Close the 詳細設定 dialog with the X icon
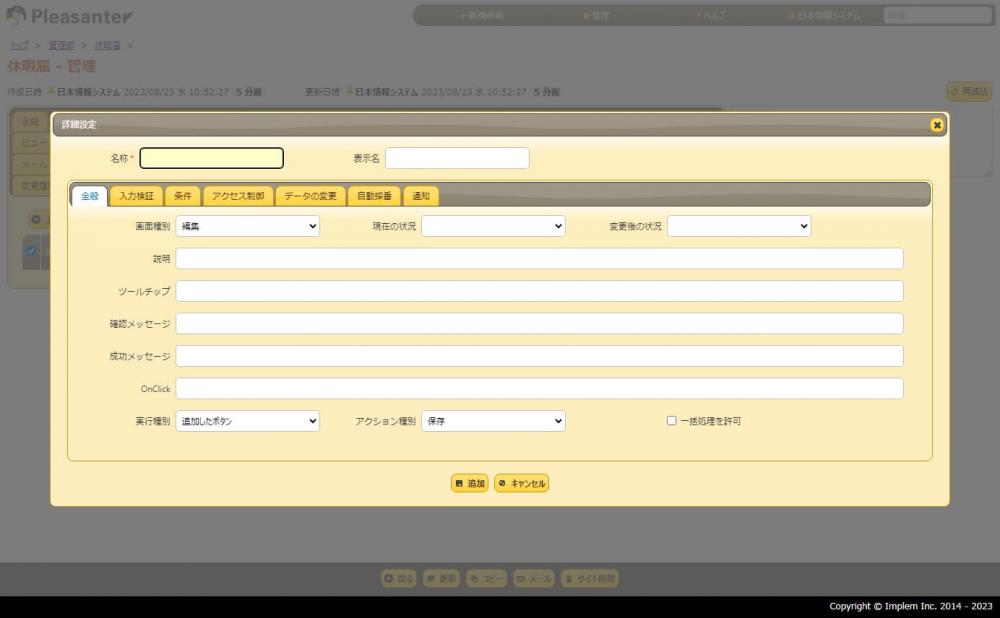 pos(936,125)
